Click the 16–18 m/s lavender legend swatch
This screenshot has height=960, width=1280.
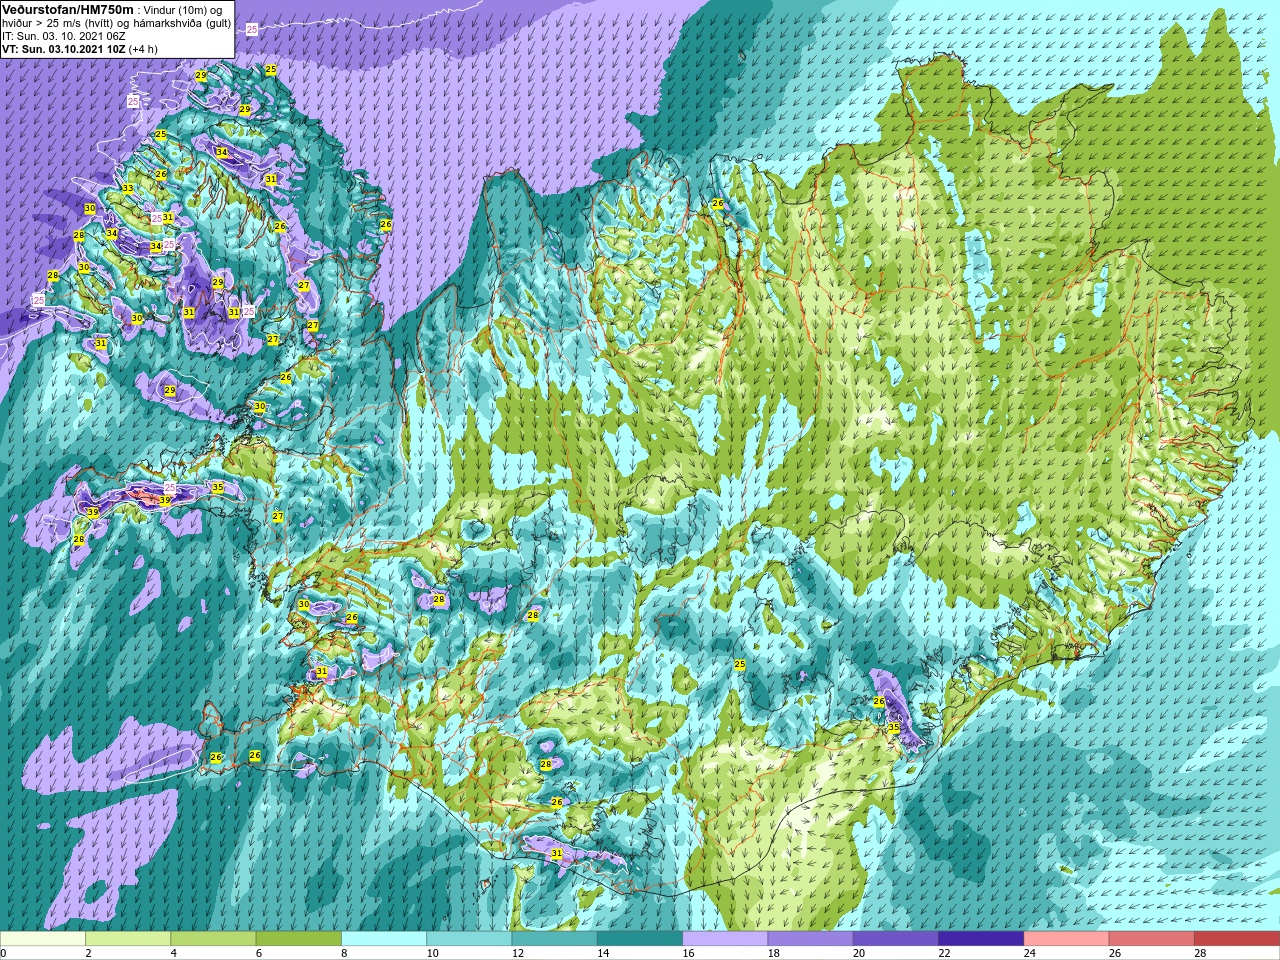(x=725, y=939)
